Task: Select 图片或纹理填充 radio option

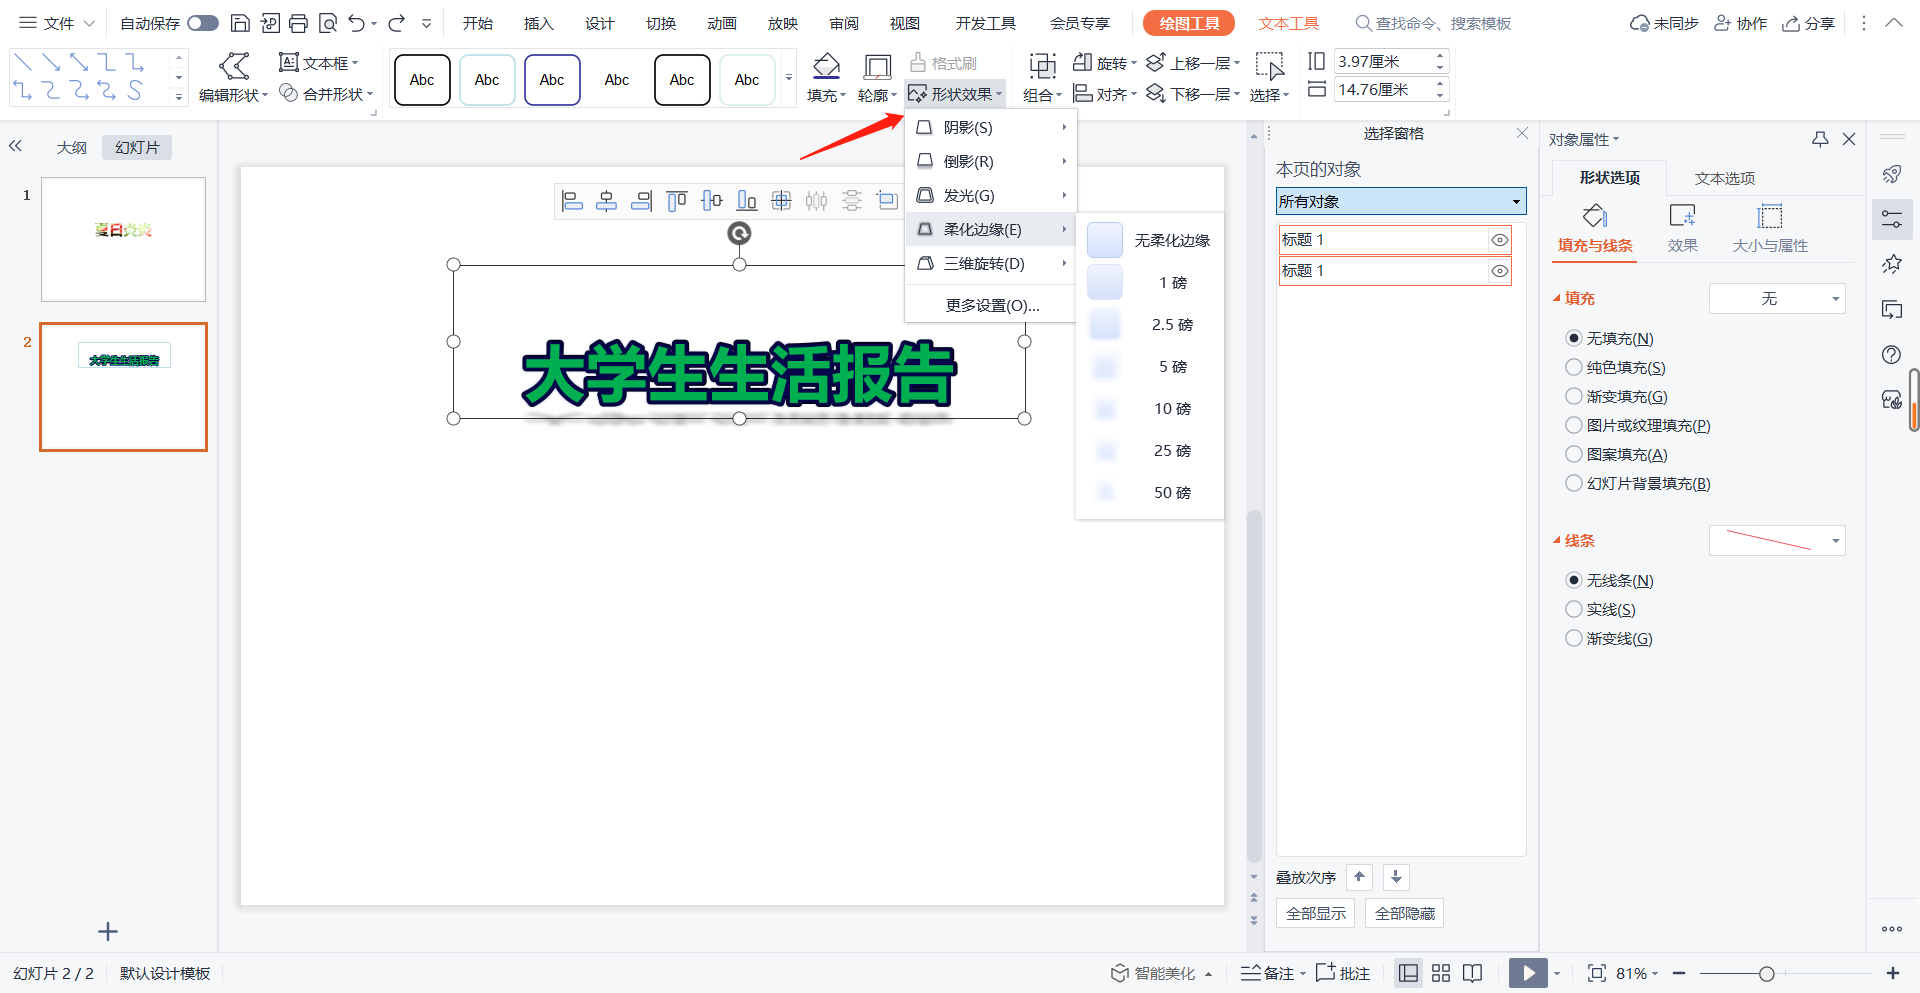Action: tap(1574, 425)
